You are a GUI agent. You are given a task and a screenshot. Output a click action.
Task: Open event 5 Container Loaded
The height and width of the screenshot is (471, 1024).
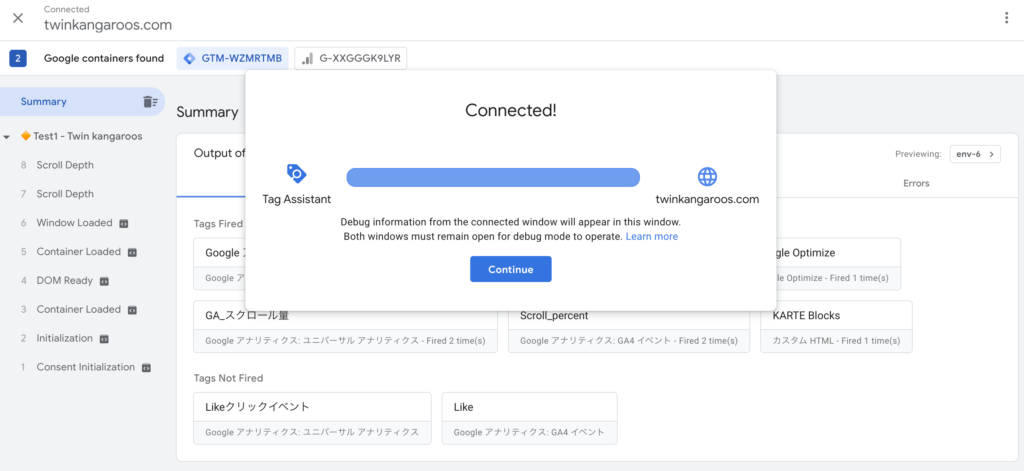point(78,252)
